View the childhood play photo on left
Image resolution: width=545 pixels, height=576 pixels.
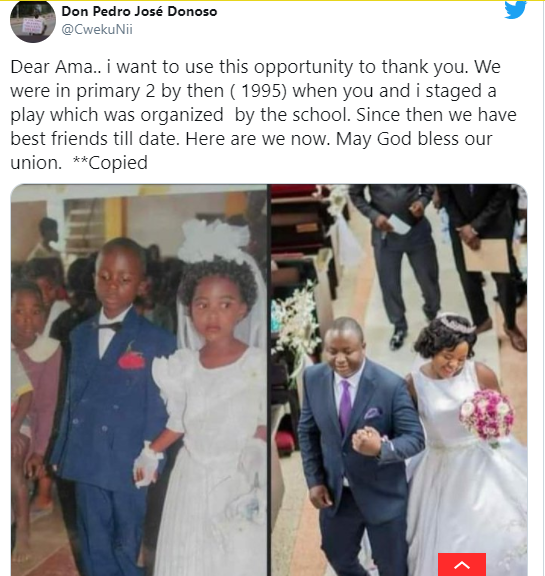coord(139,380)
